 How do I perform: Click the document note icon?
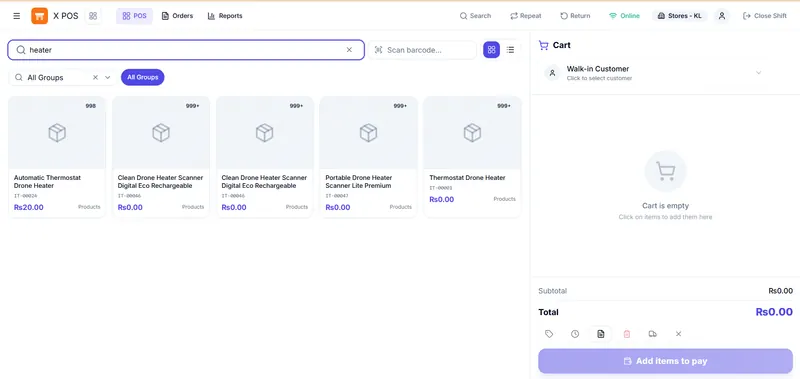[601, 334]
